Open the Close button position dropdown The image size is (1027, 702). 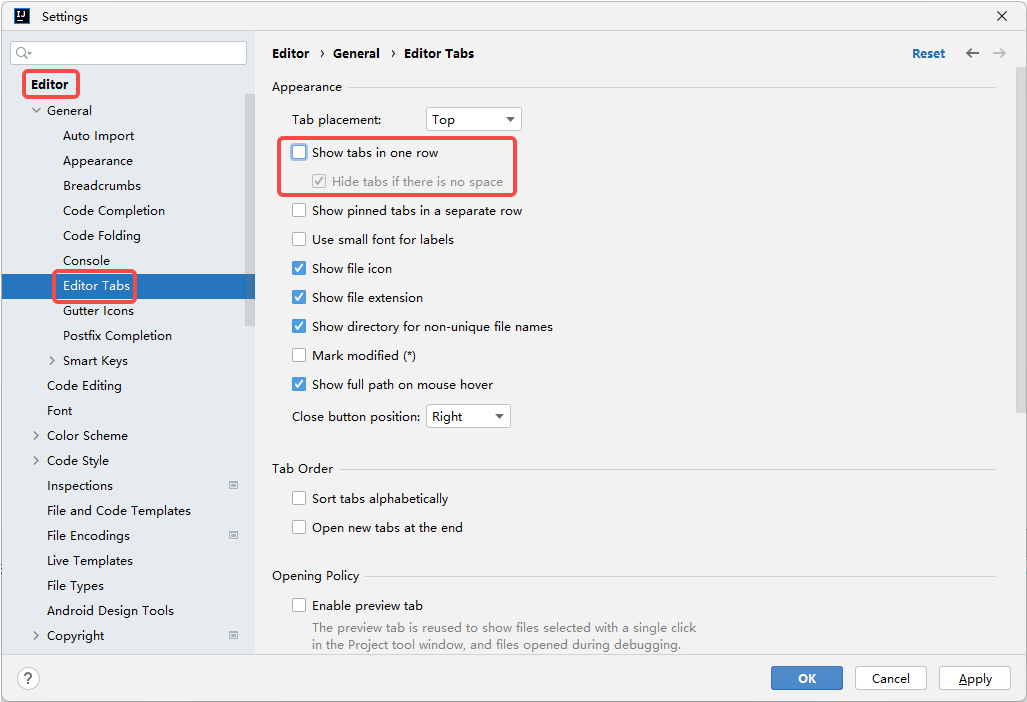click(x=468, y=416)
